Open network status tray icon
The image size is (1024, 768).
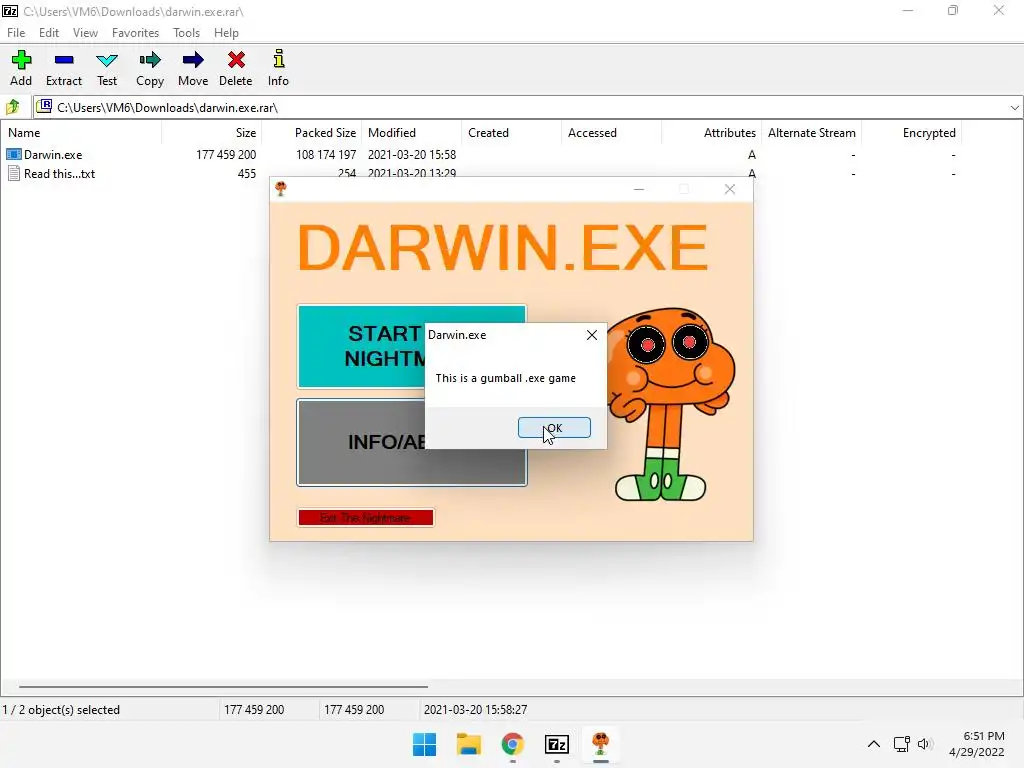click(901, 744)
